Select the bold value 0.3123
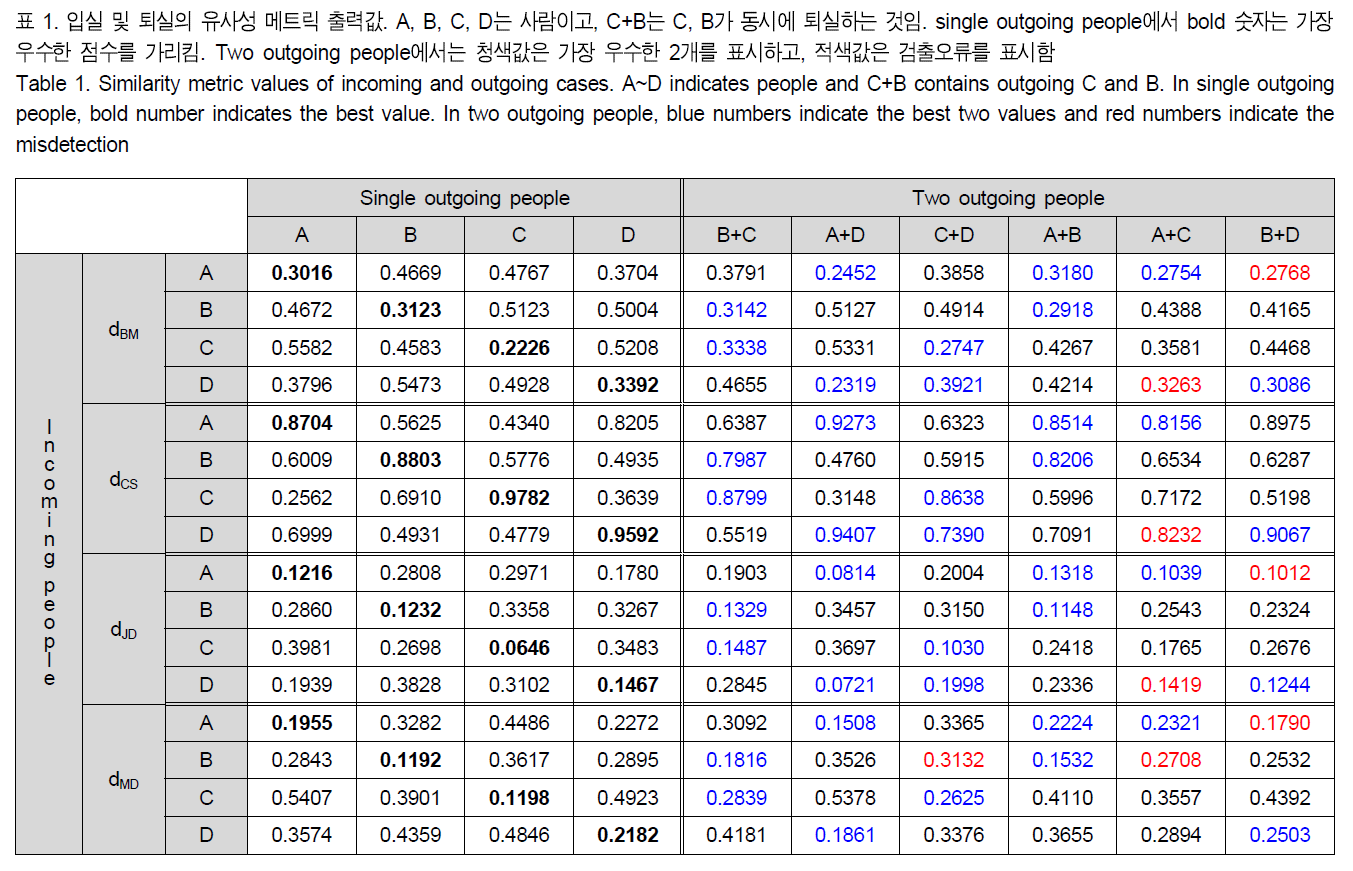The height and width of the screenshot is (871, 1353). 410,310
